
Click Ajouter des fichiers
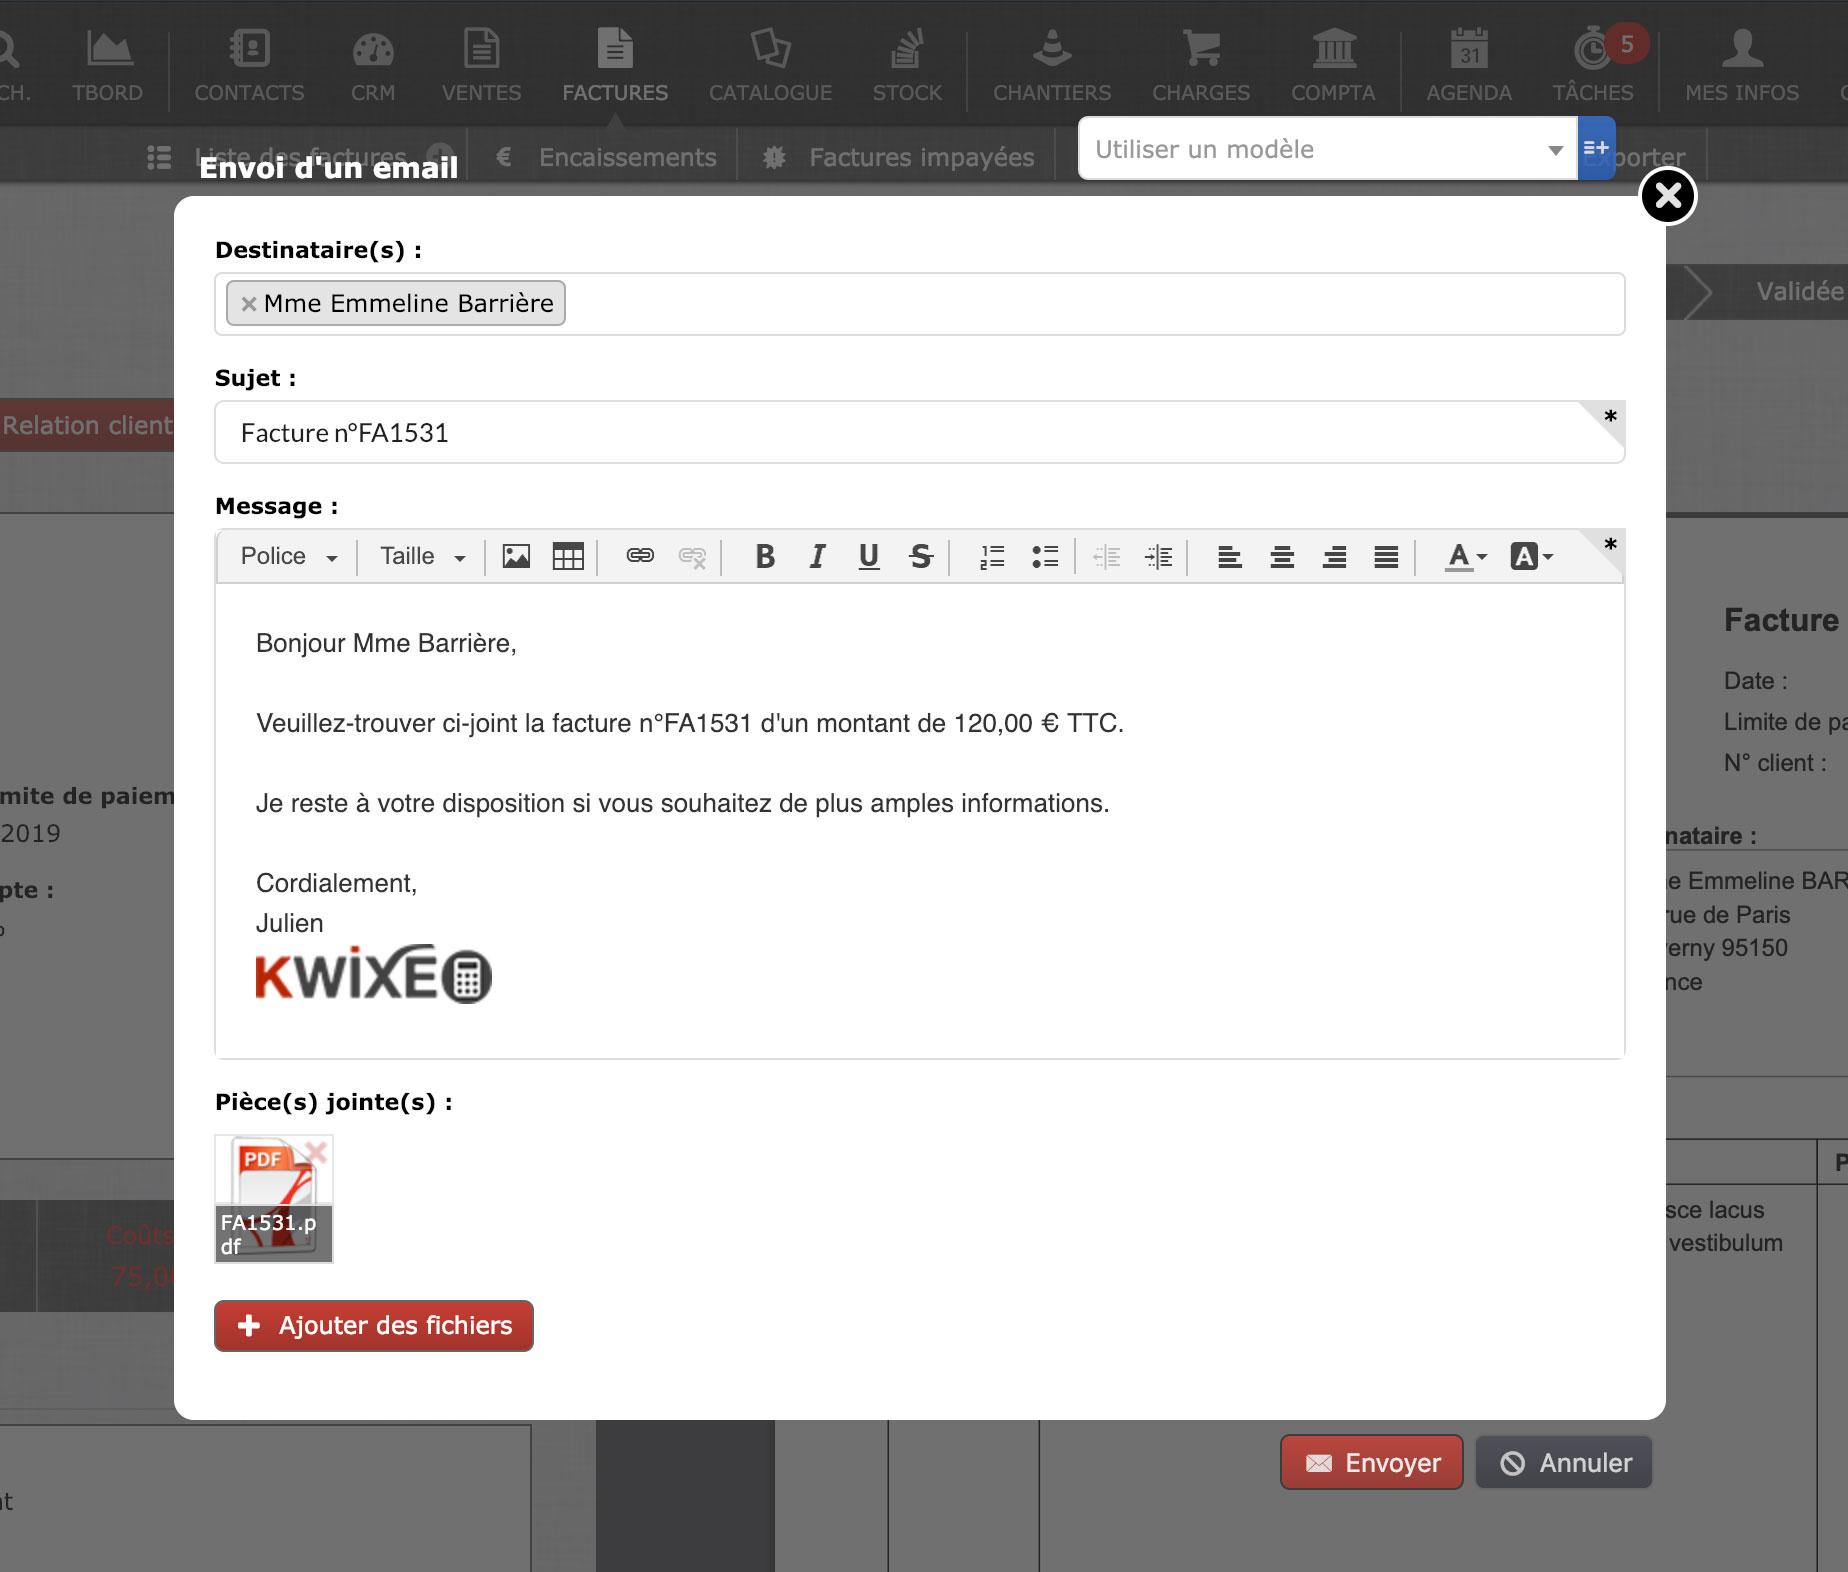[374, 1326]
